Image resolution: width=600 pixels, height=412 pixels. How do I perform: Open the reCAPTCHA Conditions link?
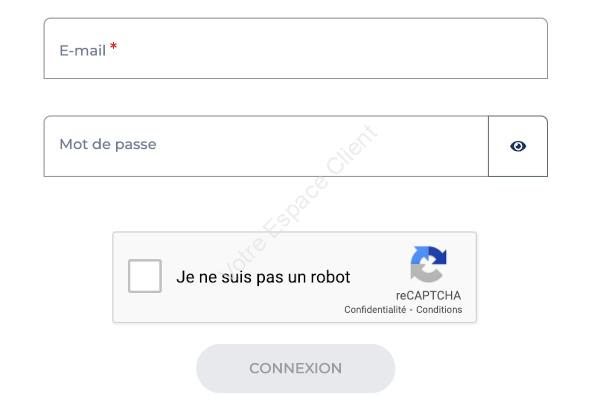[439, 309]
